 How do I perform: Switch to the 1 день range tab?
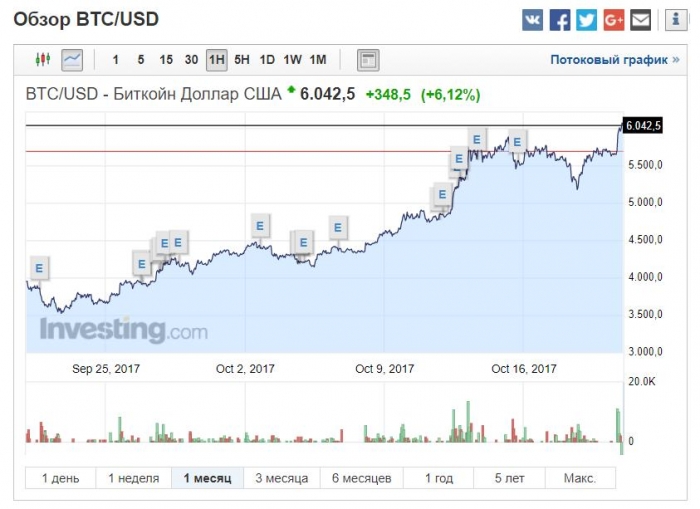[60, 478]
